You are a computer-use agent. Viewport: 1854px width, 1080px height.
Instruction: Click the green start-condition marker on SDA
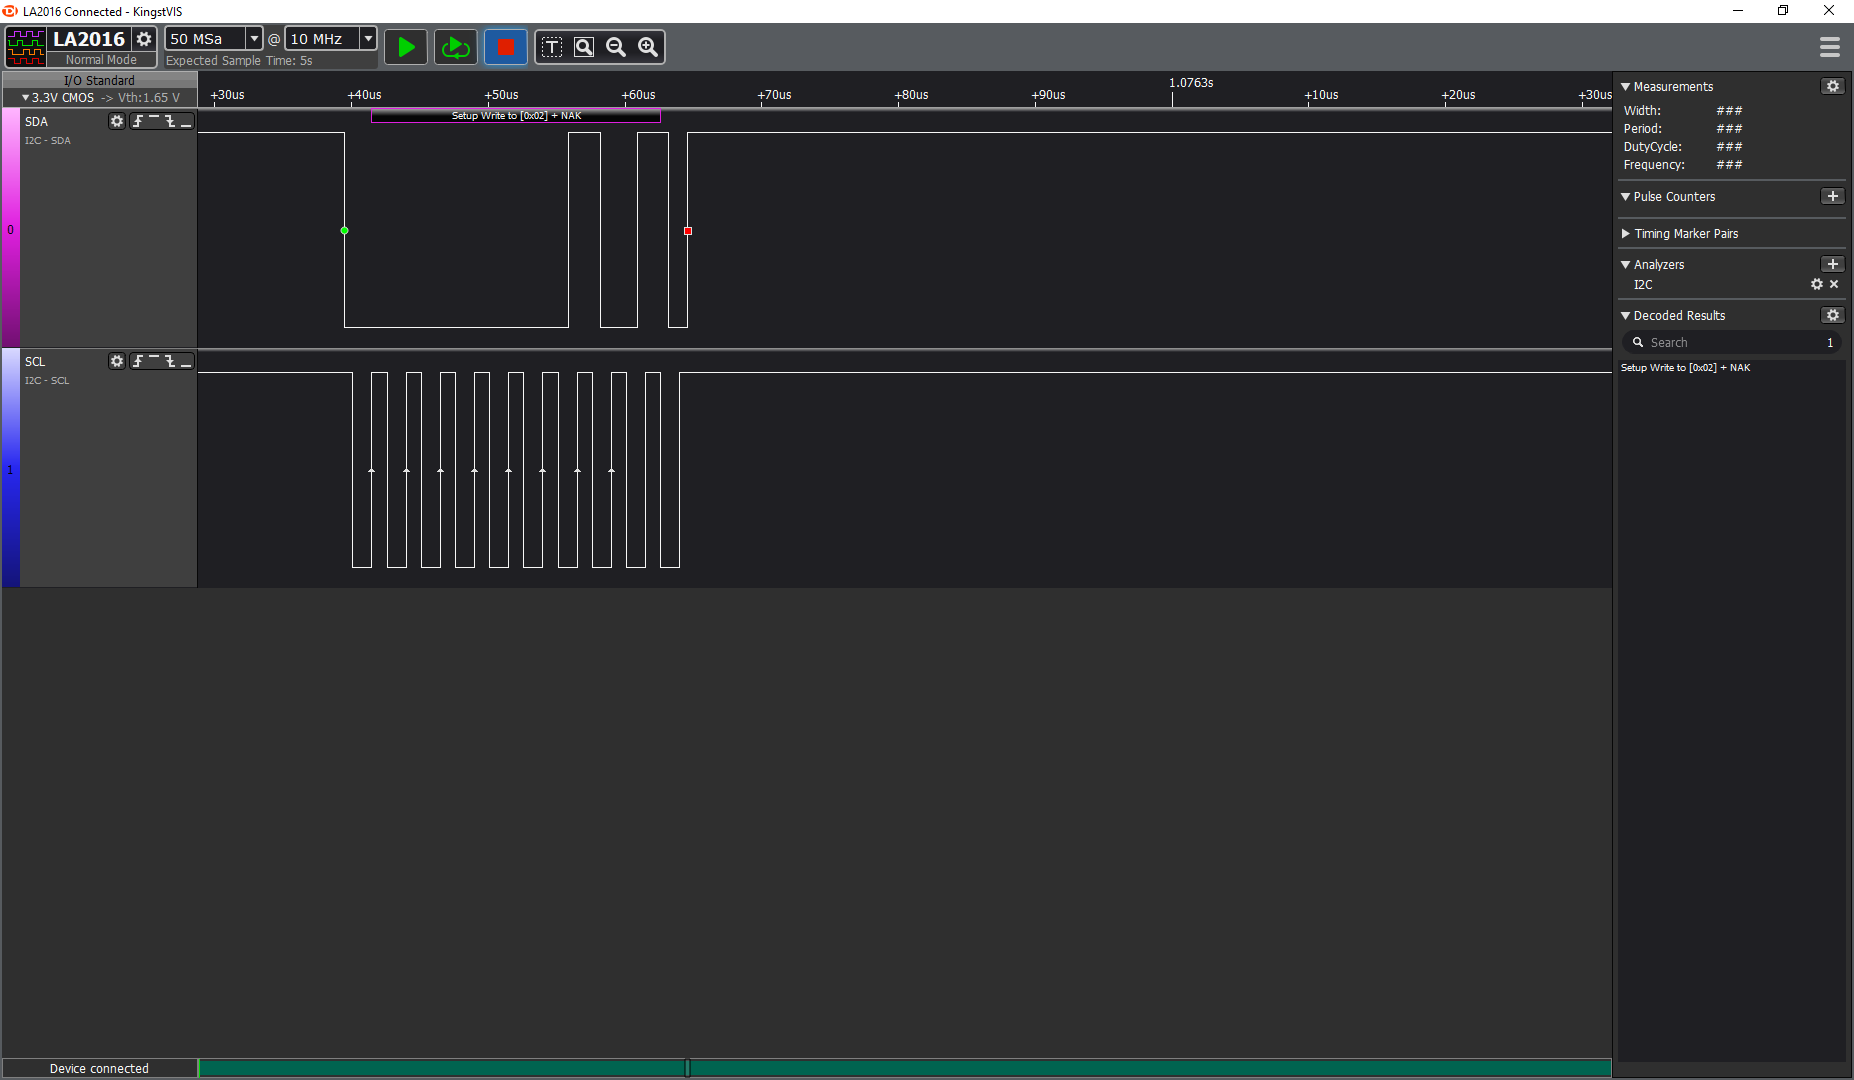(x=344, y=231)
